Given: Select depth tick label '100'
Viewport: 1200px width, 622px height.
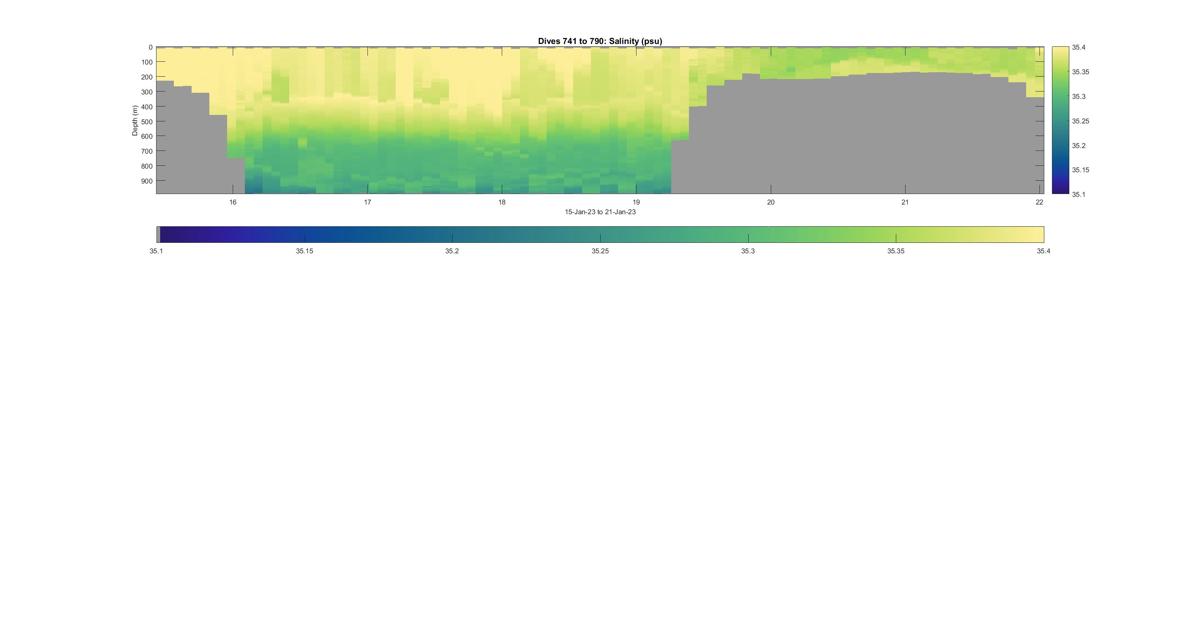Looking at the screenshot, I should [146, 62].
